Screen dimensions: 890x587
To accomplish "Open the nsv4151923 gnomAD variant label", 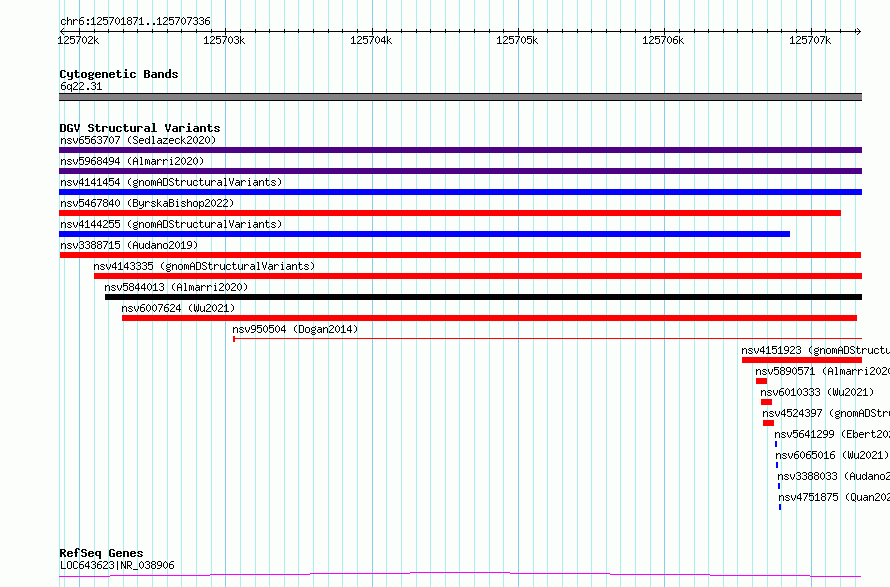I will point(816,350).
